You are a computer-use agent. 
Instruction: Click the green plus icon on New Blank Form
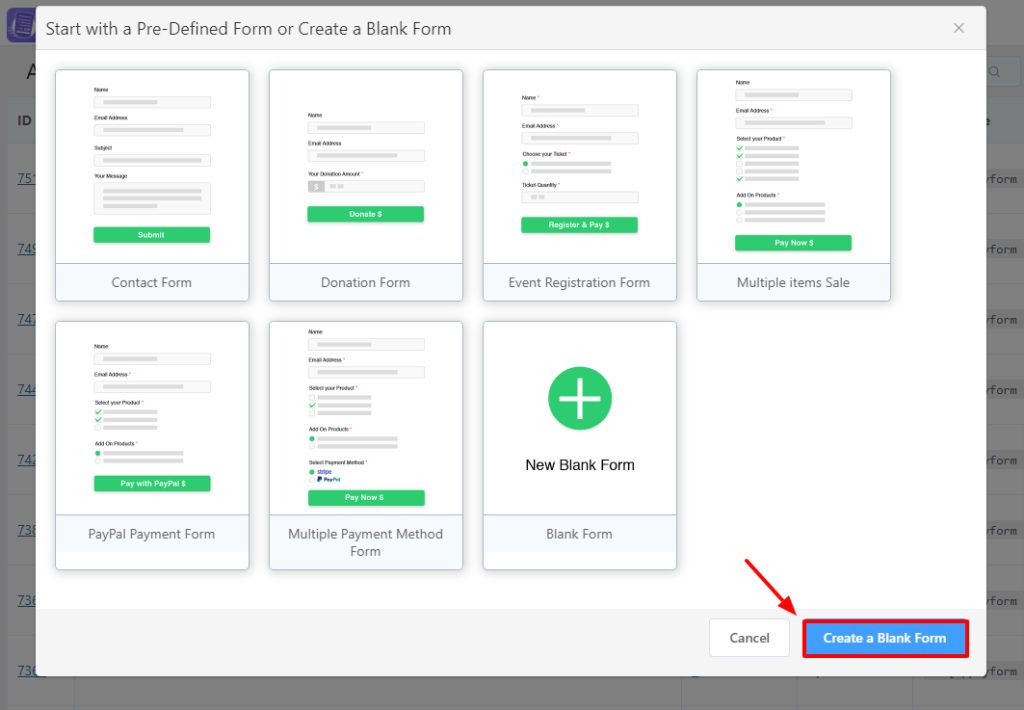click(x=579, y=398)
